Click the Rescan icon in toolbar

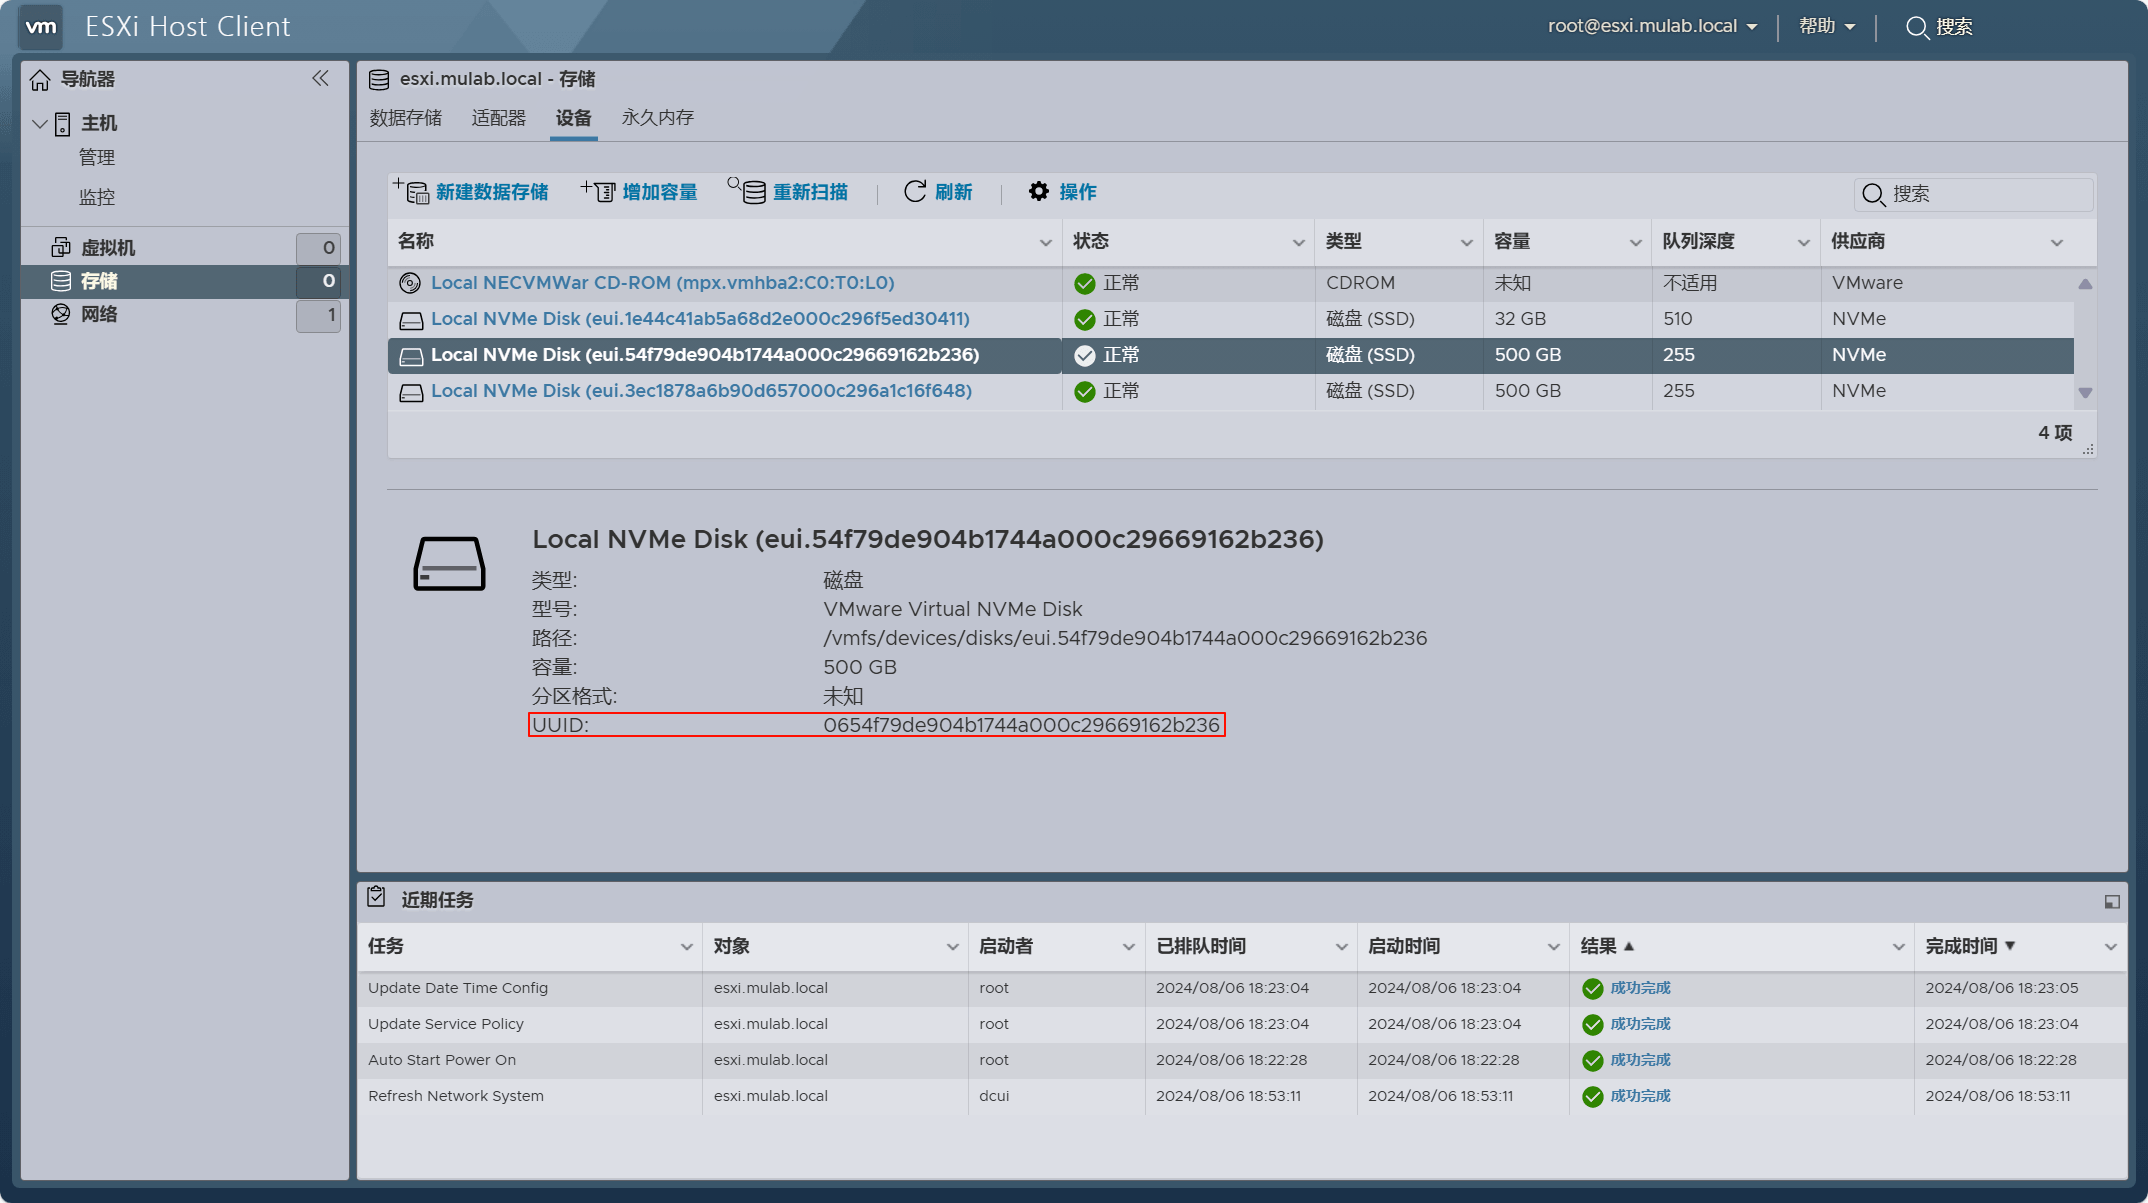(747, 189)
